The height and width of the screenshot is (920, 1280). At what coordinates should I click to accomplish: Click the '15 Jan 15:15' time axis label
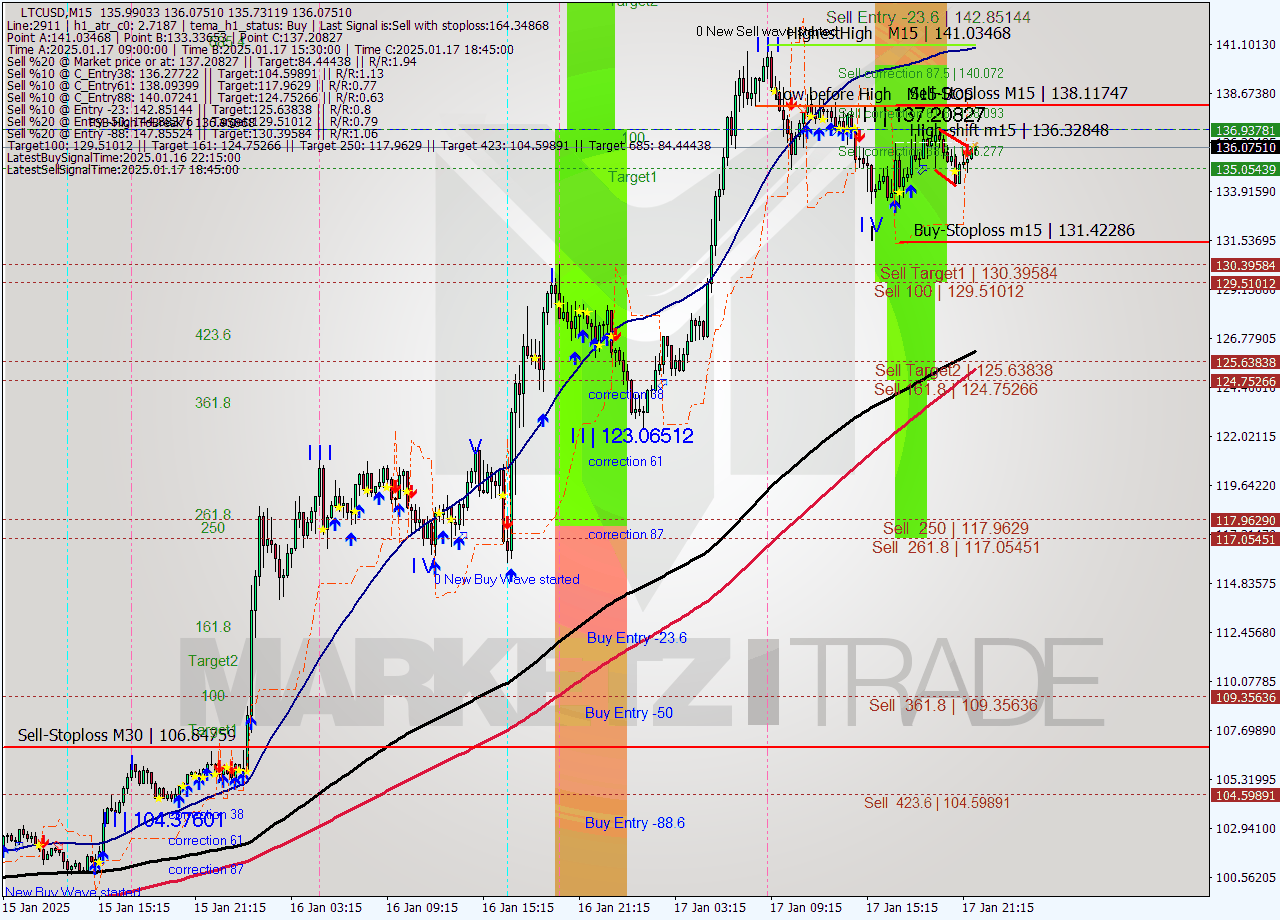(x=134, y=907)
